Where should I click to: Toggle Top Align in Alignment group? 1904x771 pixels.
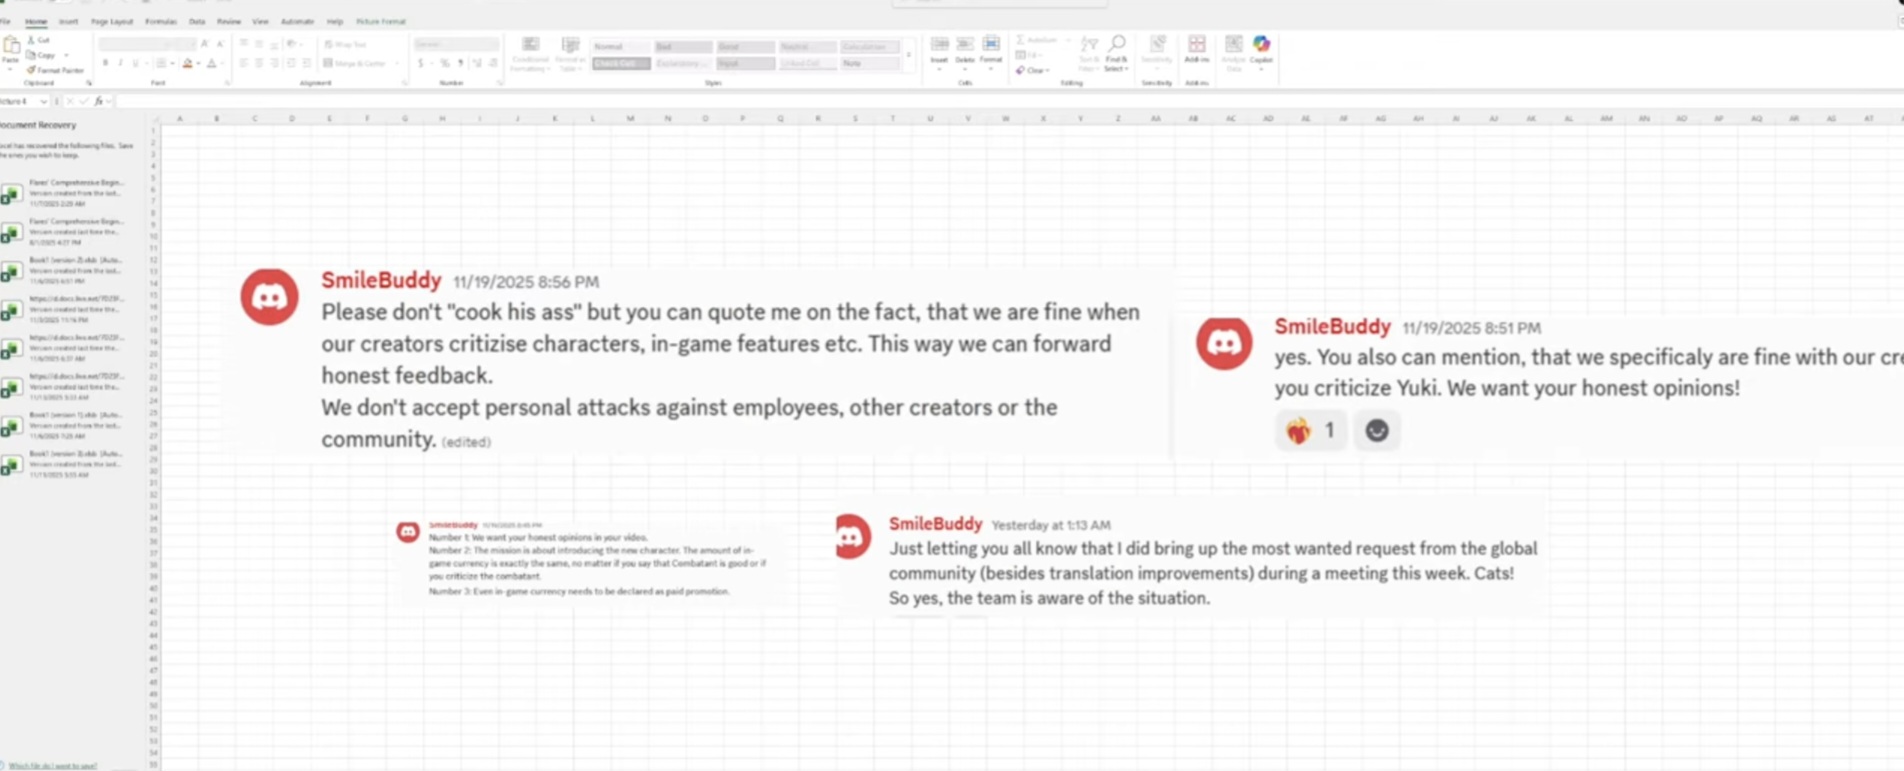(244, 44)
